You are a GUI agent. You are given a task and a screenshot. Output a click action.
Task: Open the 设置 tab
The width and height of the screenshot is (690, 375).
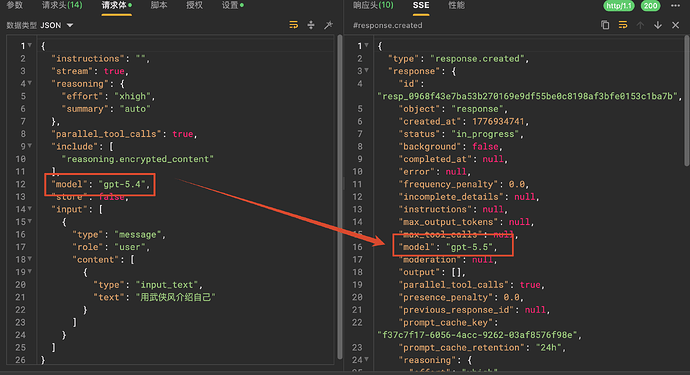[x=233, y=5]
